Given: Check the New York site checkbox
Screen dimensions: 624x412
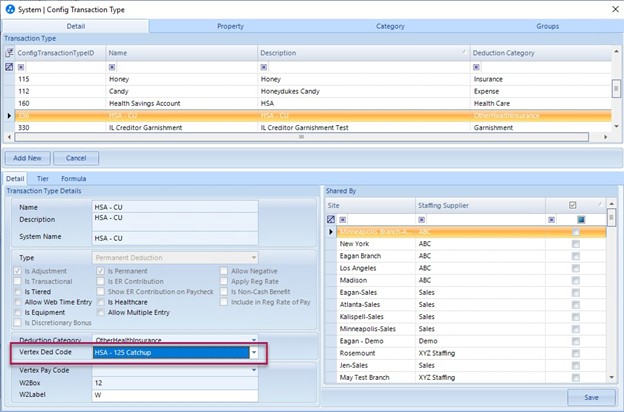Looking at the screenshot, I should pyautogui.click(x=575, y=244).
